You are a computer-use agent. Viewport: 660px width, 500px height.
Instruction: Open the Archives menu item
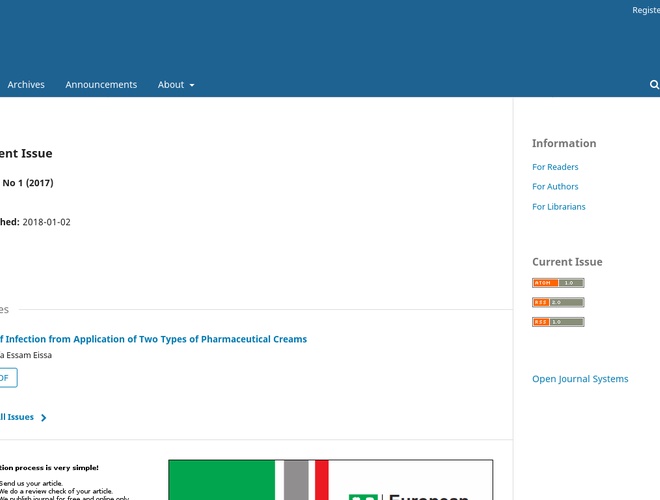point(26,85)
